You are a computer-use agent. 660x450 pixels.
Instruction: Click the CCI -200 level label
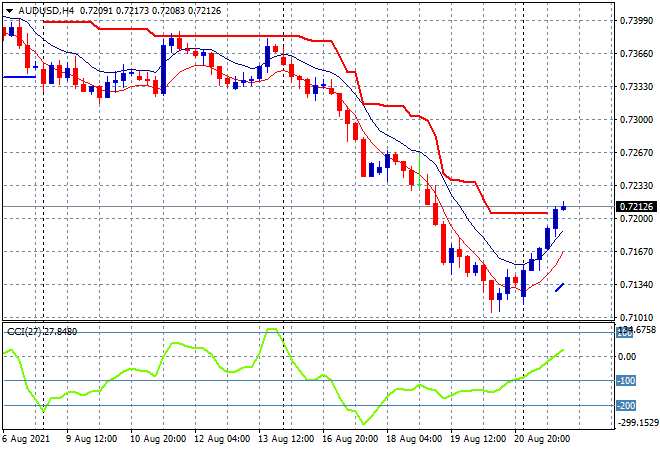(626, 406)
